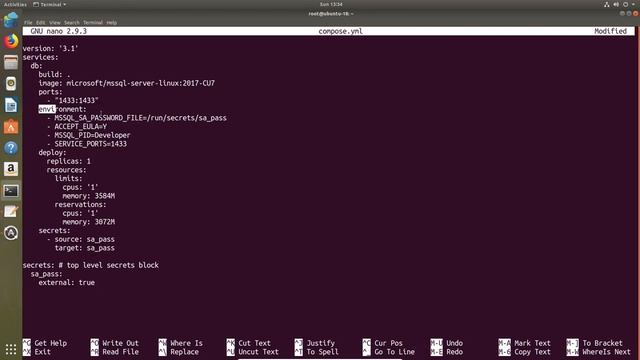
Task: Click the Get Help shortcut
Action: (45, 343)
